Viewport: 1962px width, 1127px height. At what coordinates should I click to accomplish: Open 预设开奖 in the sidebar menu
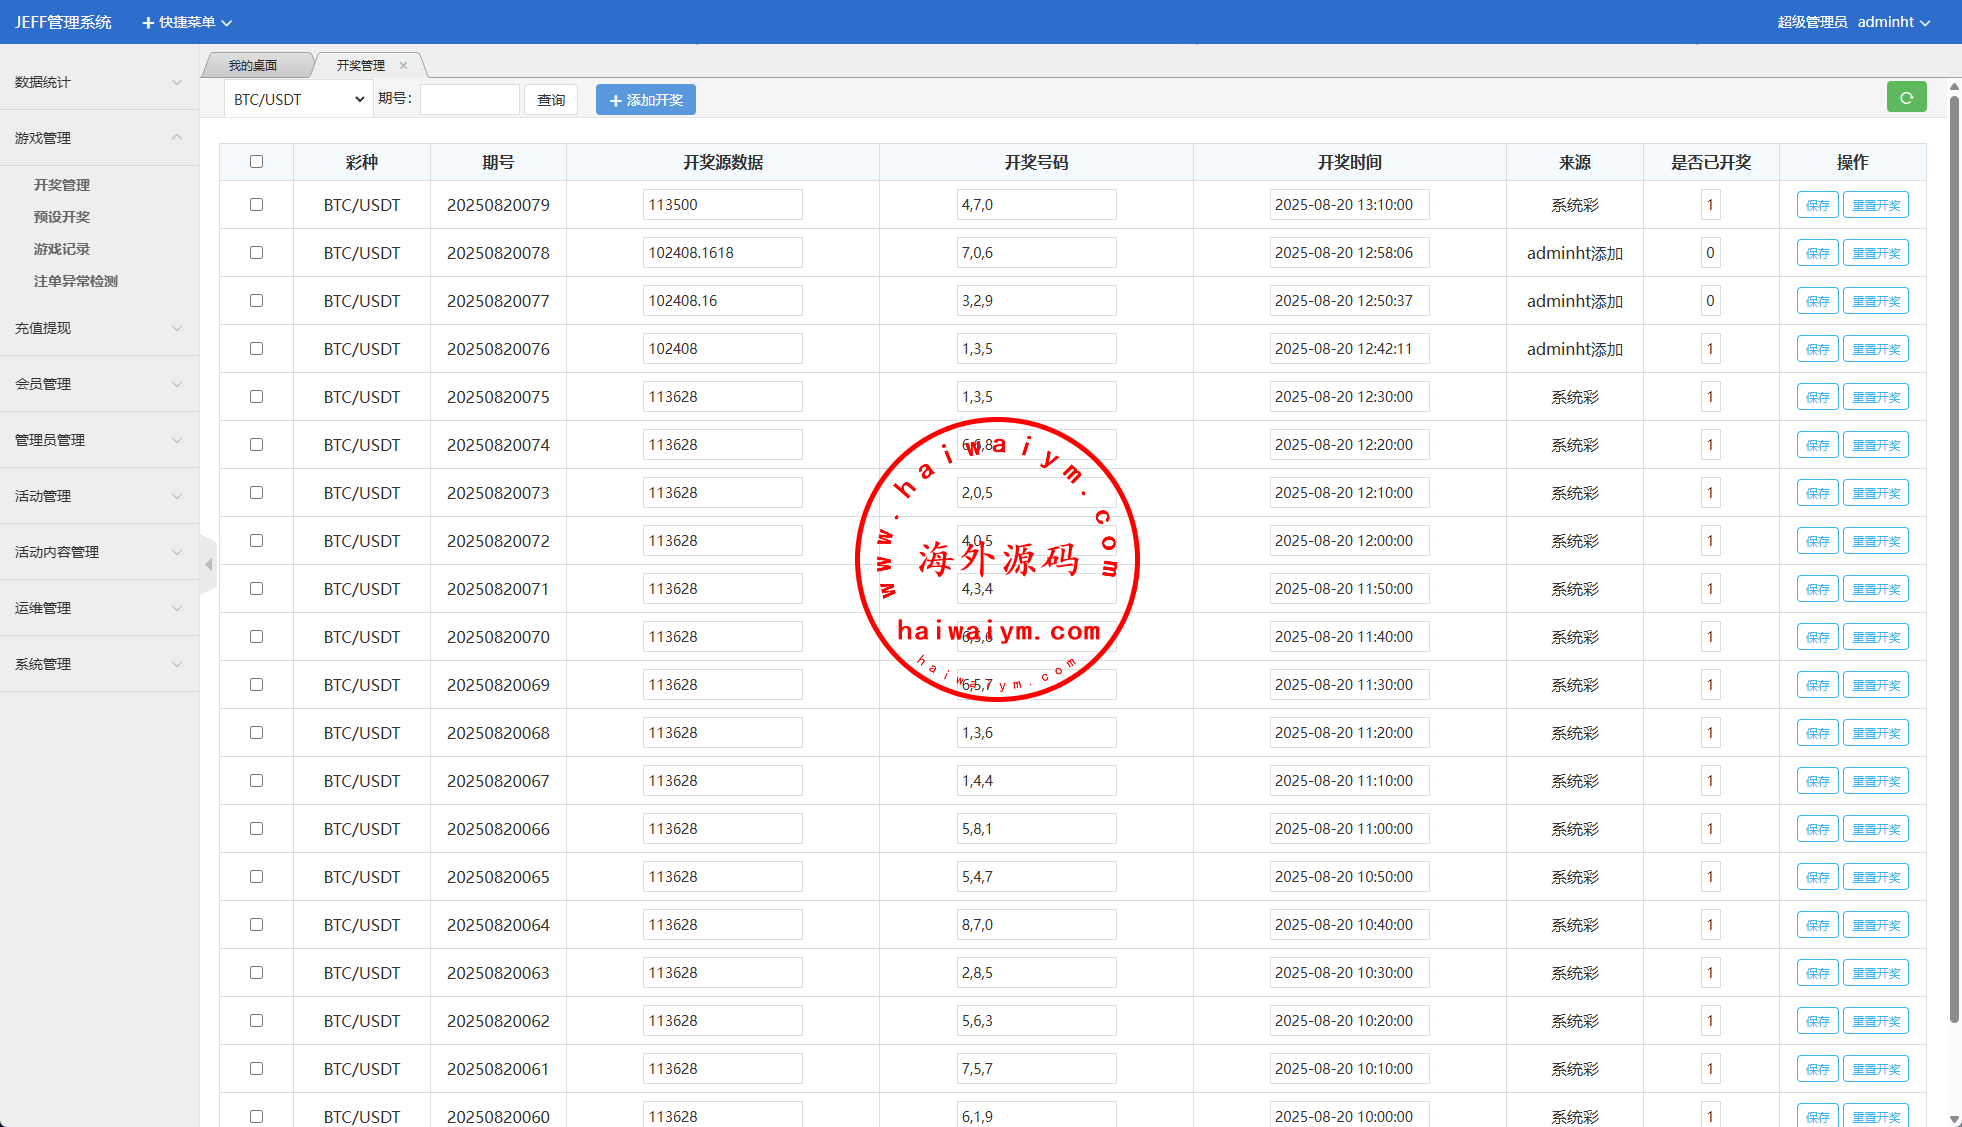(62, 217)
